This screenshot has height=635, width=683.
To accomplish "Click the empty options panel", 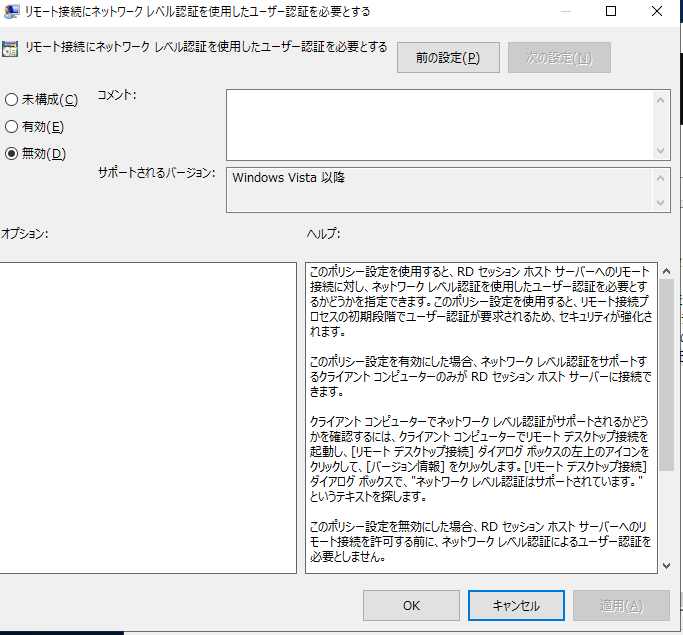I will coord(148,418).
